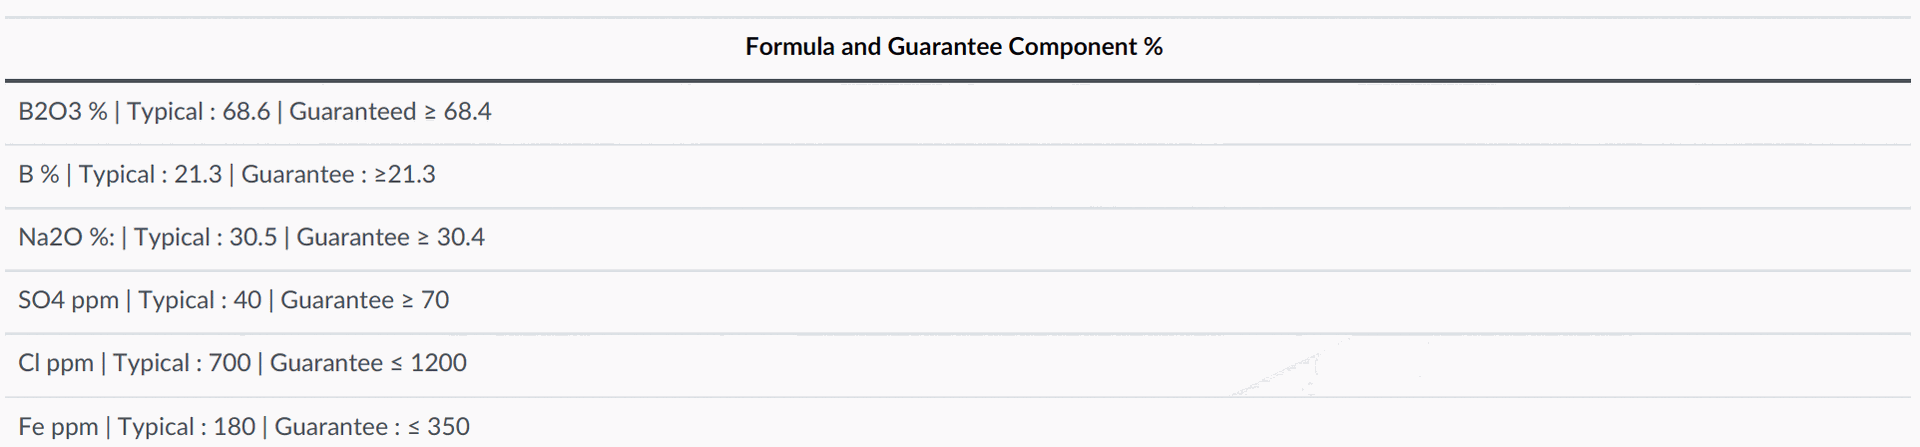This screenshot has height=447, width=1920.
Task: Click the 'B %' row label
Action: (x=39, y=174)
